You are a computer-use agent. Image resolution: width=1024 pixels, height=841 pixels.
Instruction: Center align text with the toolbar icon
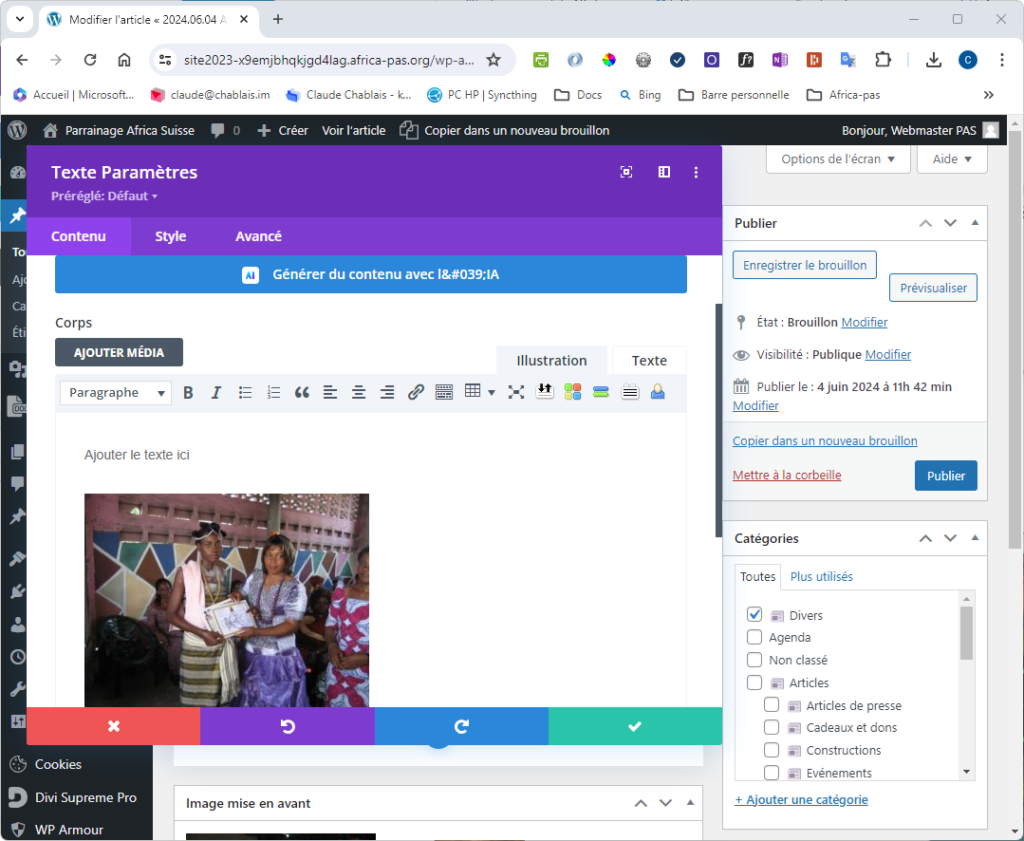[358, 393]
